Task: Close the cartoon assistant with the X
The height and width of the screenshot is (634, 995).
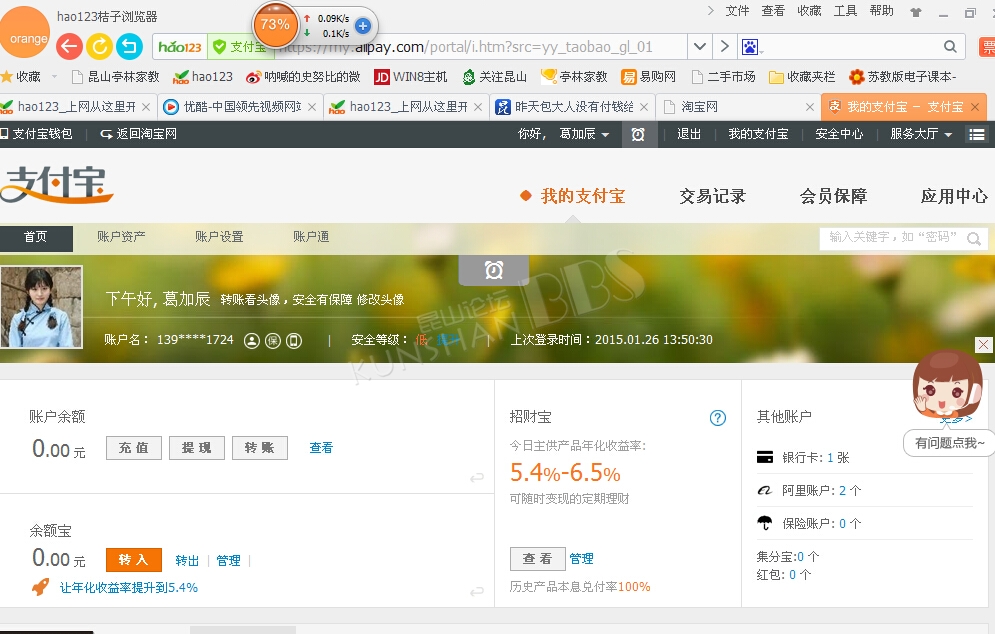Action: 983,345
